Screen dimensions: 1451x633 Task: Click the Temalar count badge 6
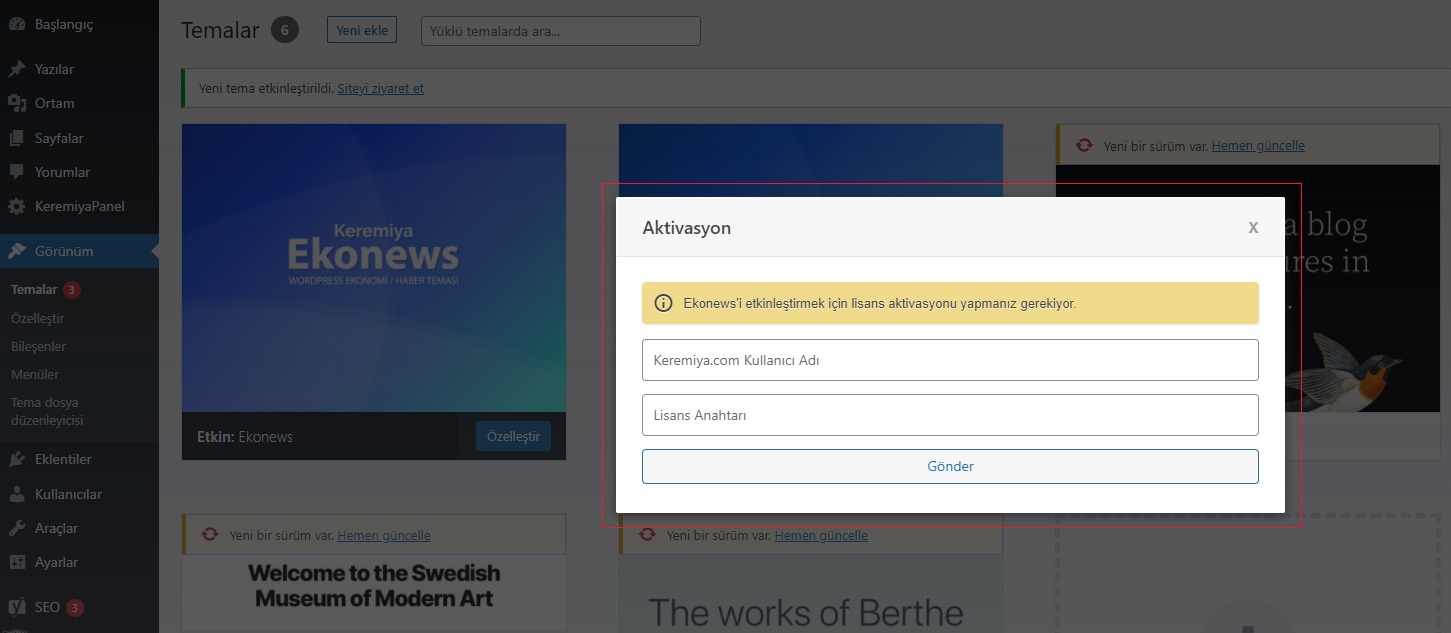[x=285, y=30]
